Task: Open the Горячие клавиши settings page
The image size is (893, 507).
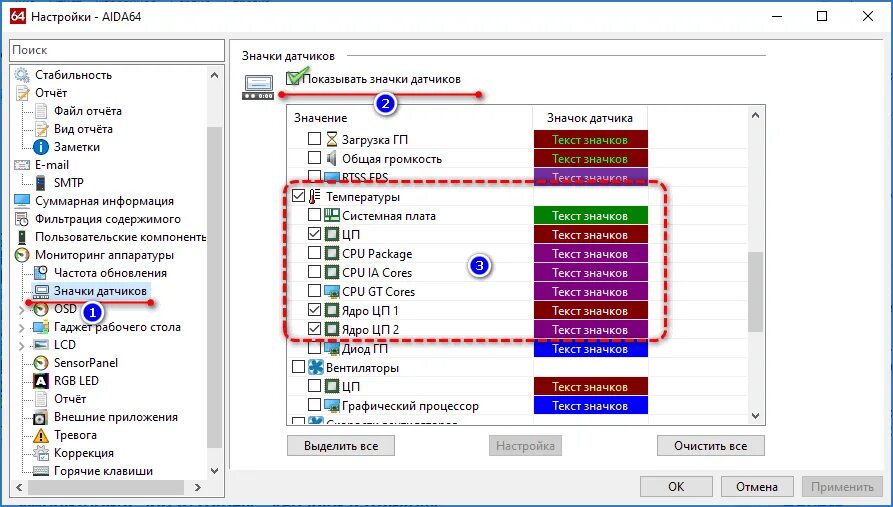Action: point(103,471)
